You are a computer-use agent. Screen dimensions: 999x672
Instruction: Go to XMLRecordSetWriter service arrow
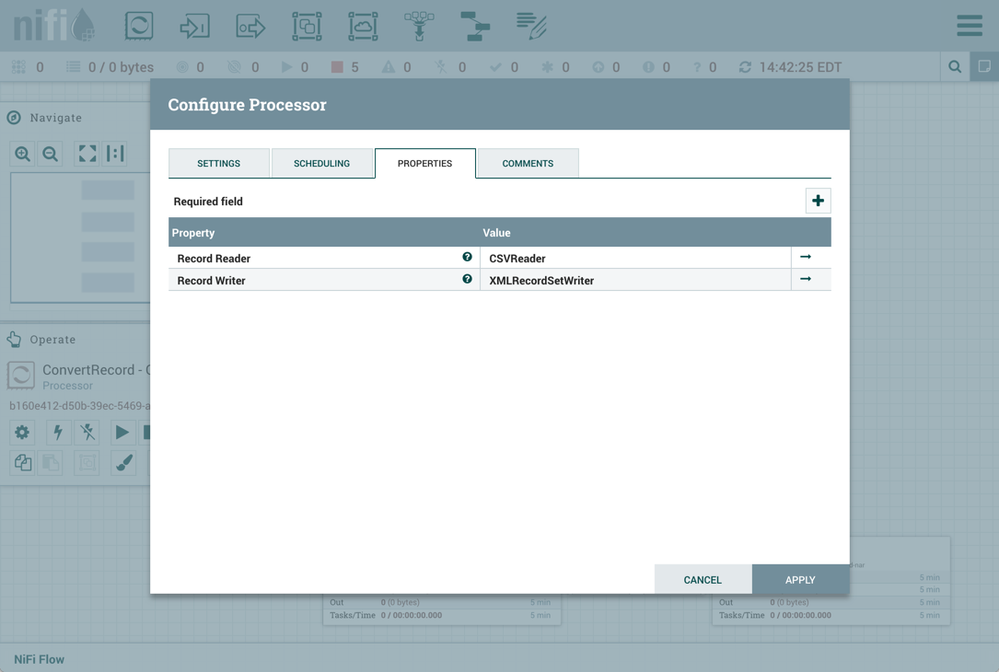coord(805,280)
